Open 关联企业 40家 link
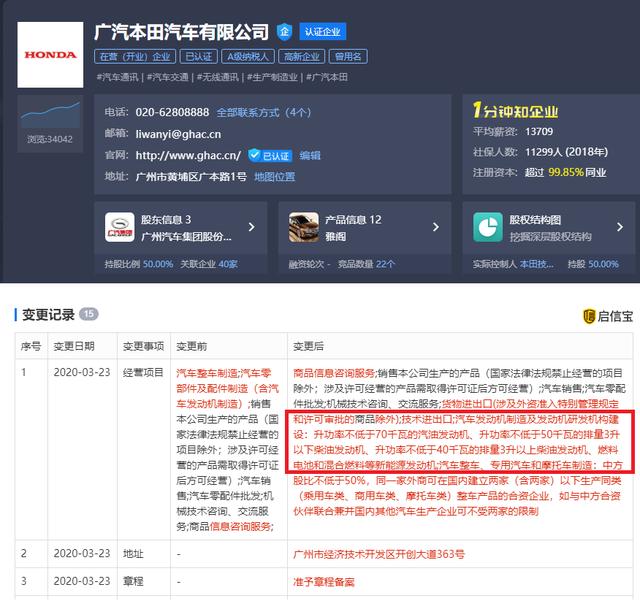The height and width of the screenshot is (609, 640). point(209,264)
